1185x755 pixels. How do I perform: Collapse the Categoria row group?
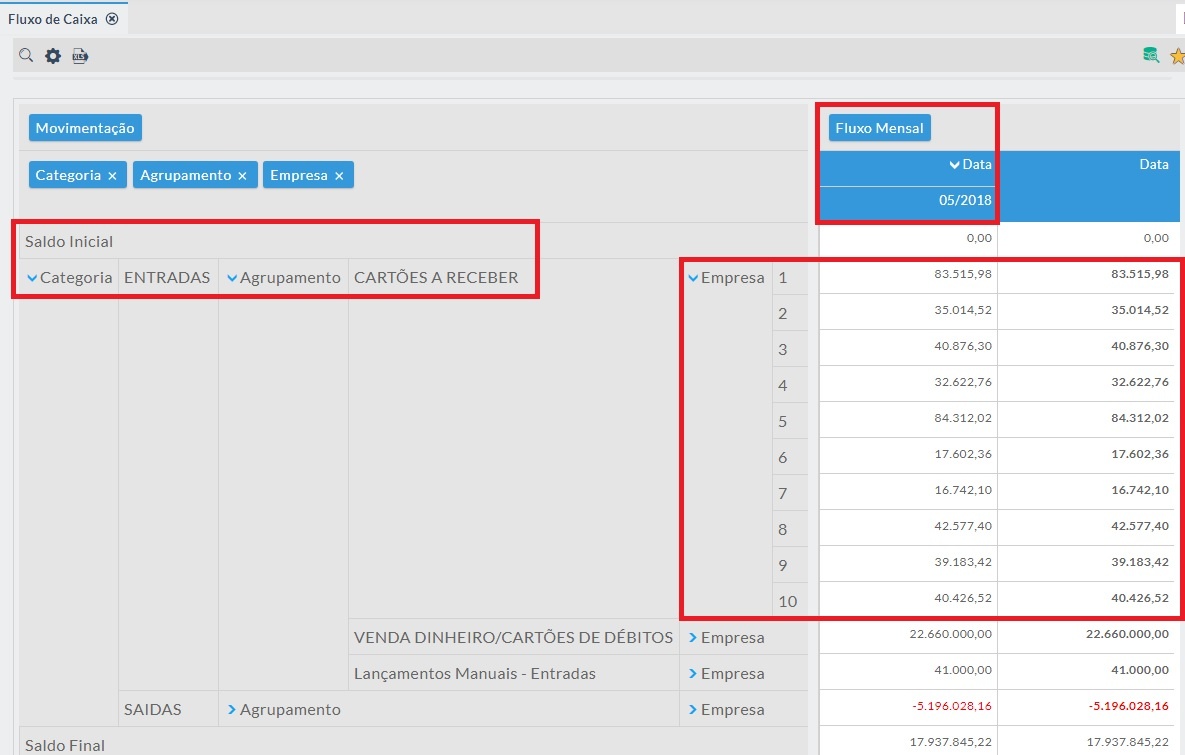tap(32, 278)
